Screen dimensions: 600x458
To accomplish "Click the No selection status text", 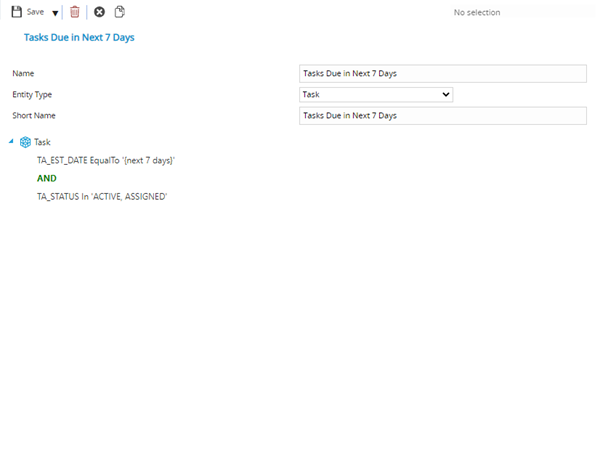I will pos(476,13).
